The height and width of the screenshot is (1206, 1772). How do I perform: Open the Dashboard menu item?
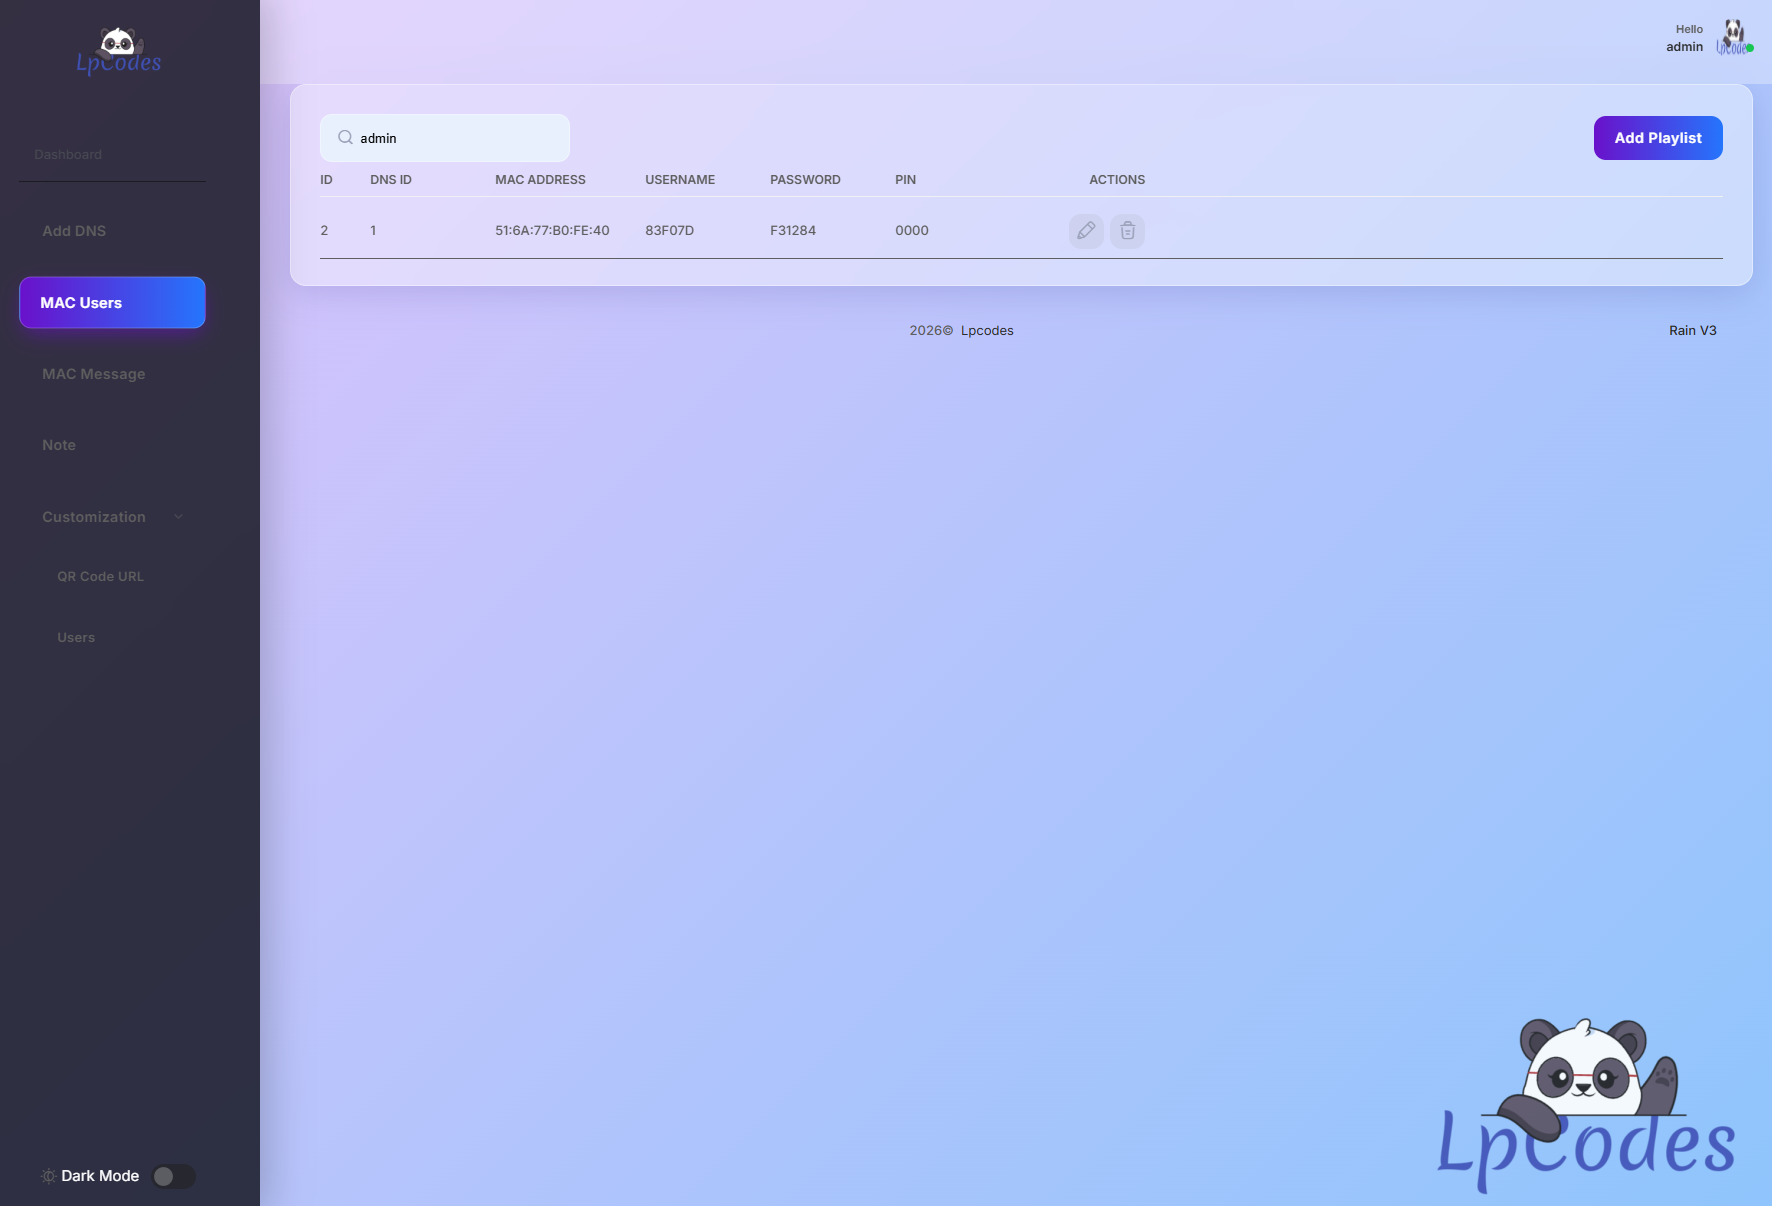(68, 154)
